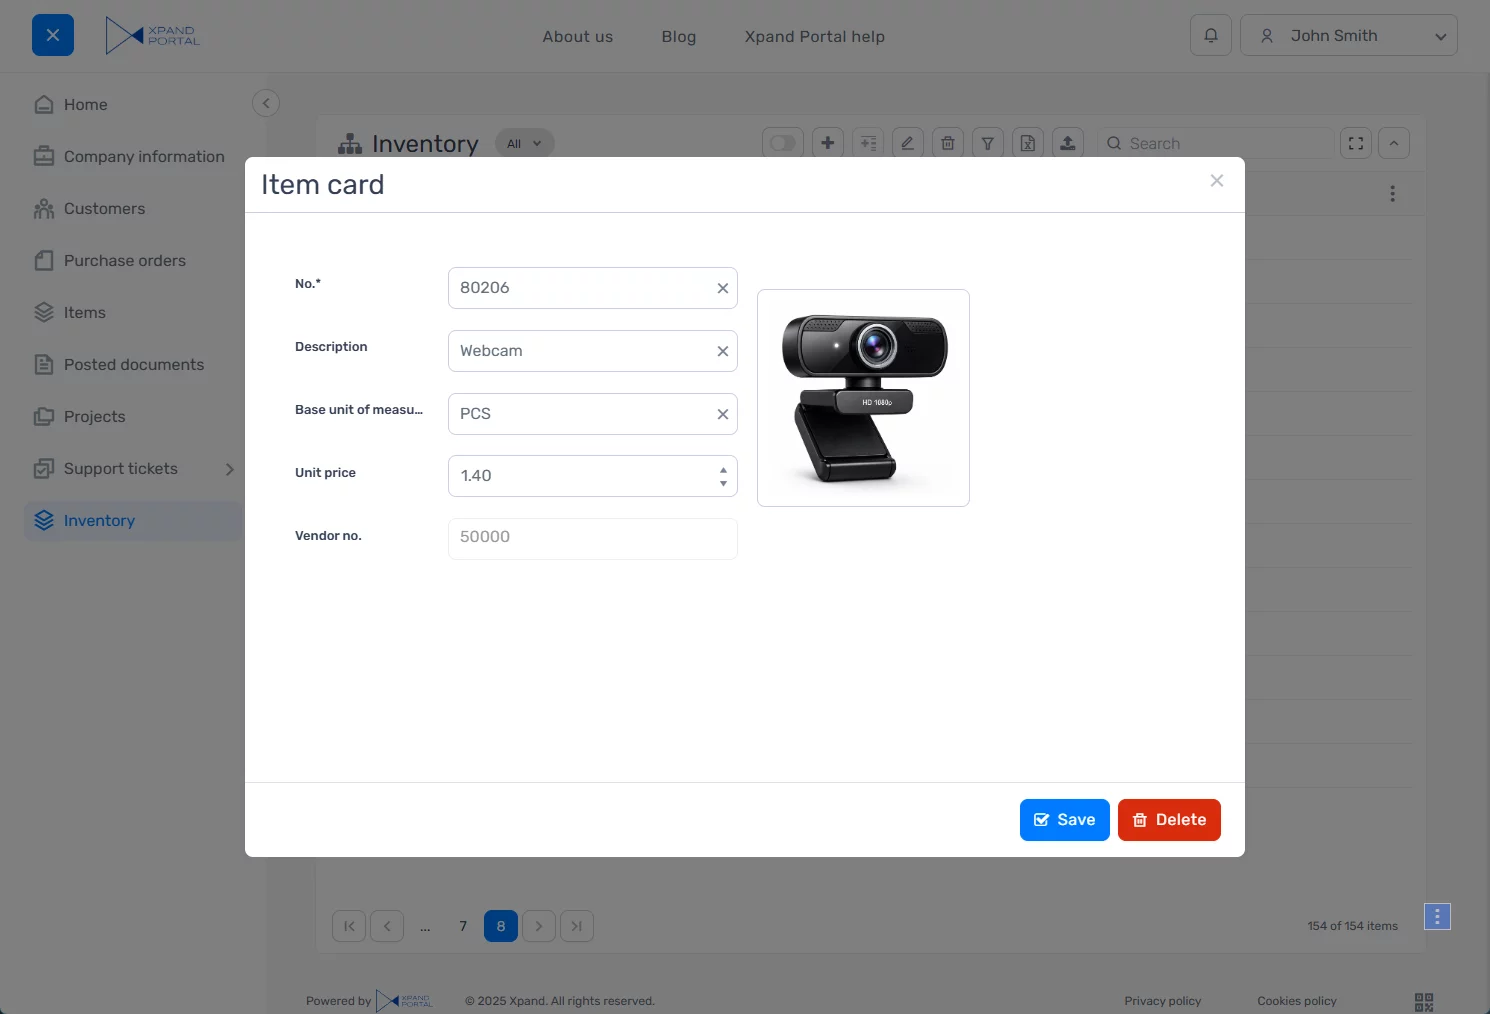1490x1014 pixels.
Task: Open the About us menu item
Action: click(577, 37)
